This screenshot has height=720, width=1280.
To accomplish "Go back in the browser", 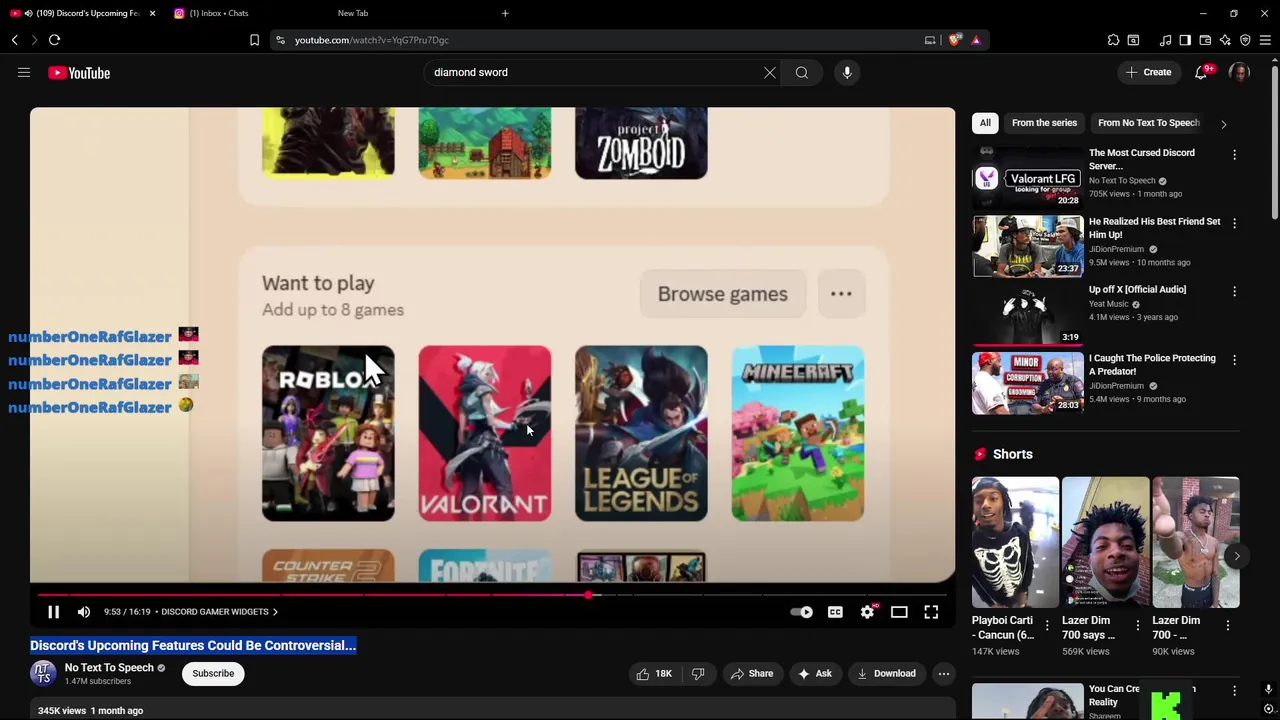I will (15, 40).
